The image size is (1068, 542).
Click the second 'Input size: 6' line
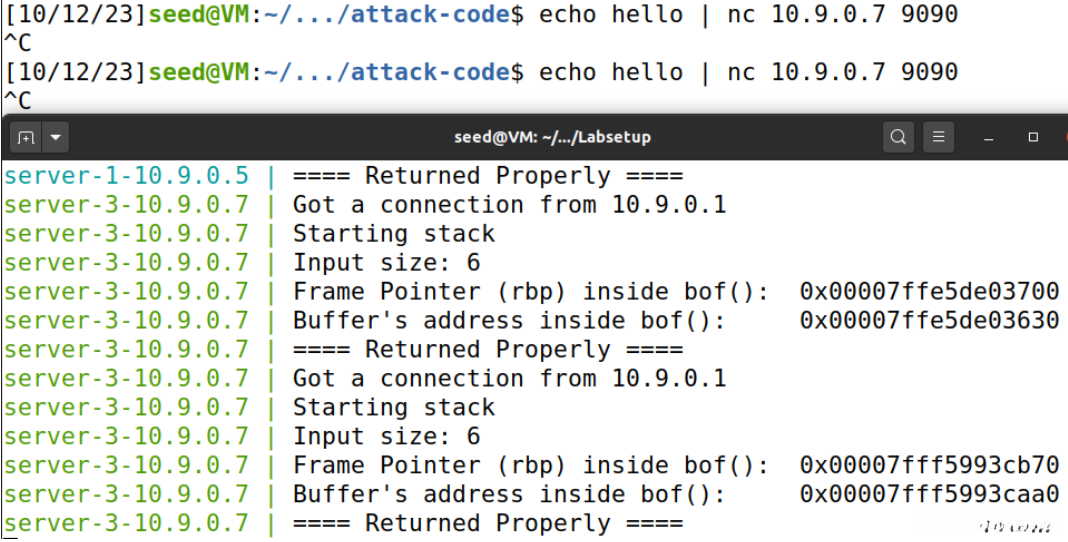pyautogui.click(x=386, y=436)
